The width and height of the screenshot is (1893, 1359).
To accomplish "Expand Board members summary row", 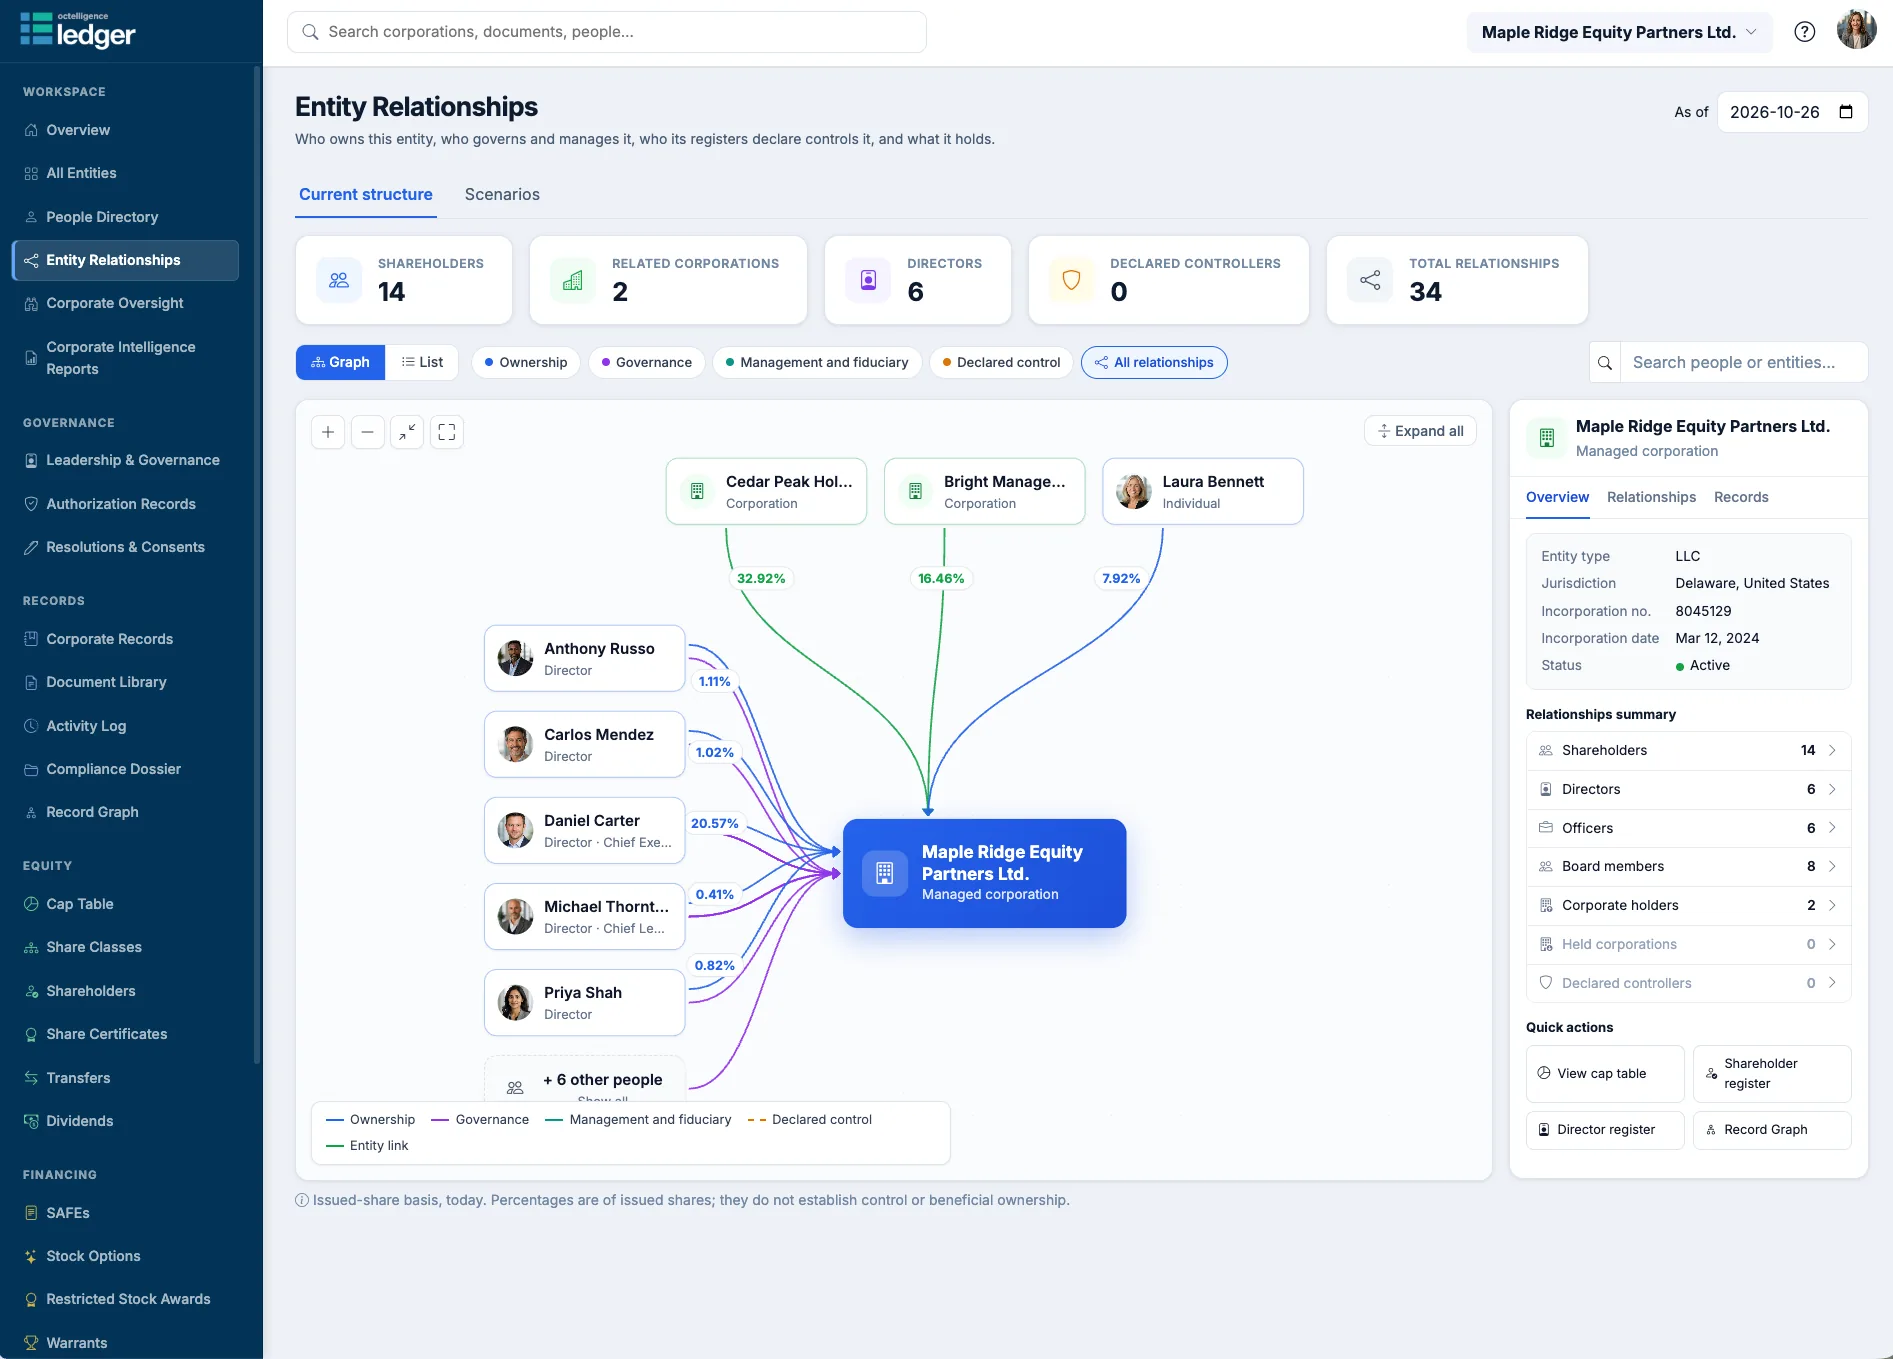I will (1688, 866).
